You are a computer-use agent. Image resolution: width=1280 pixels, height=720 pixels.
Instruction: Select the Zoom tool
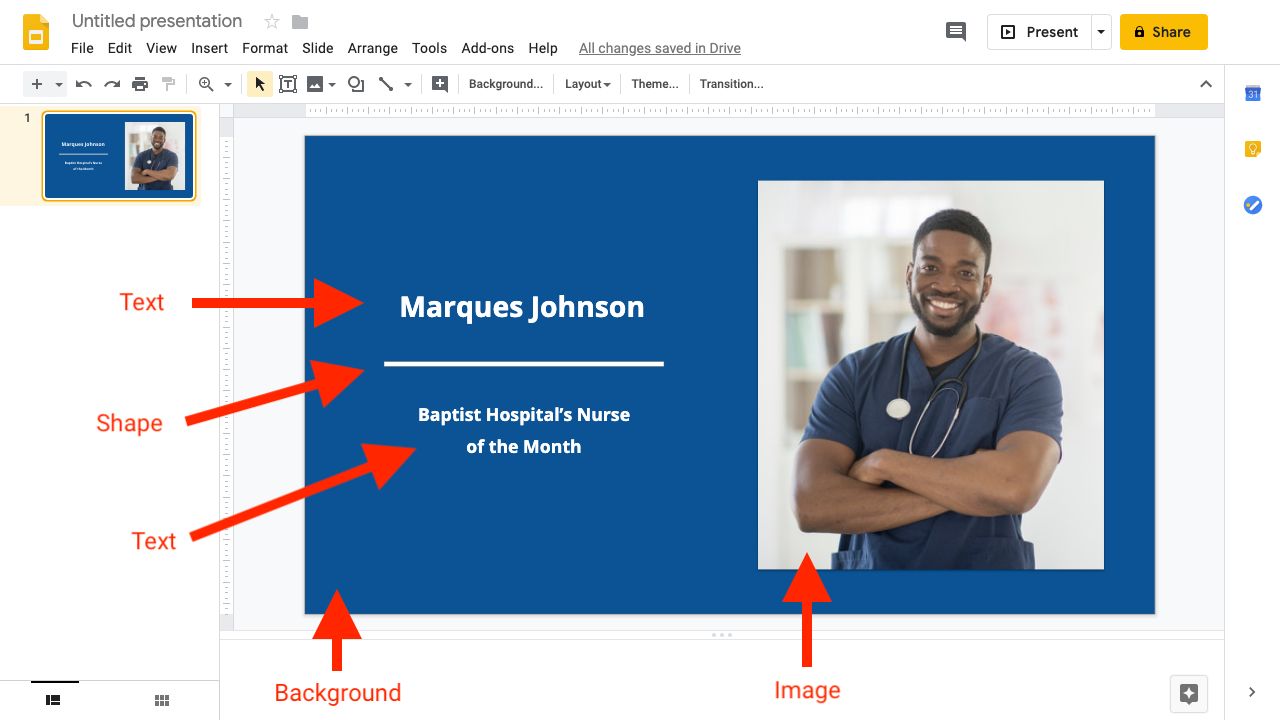205,84
